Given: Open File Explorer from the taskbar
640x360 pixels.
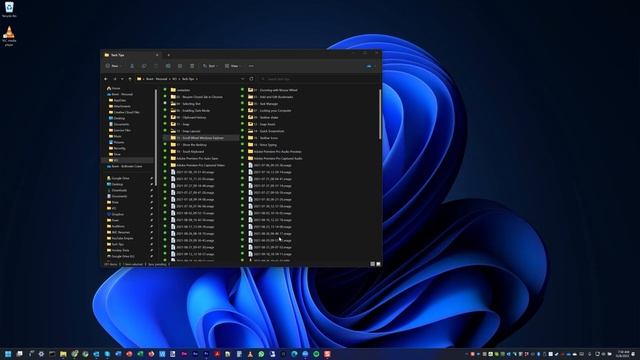Looking at the screenshot, I should pos(63,354).
